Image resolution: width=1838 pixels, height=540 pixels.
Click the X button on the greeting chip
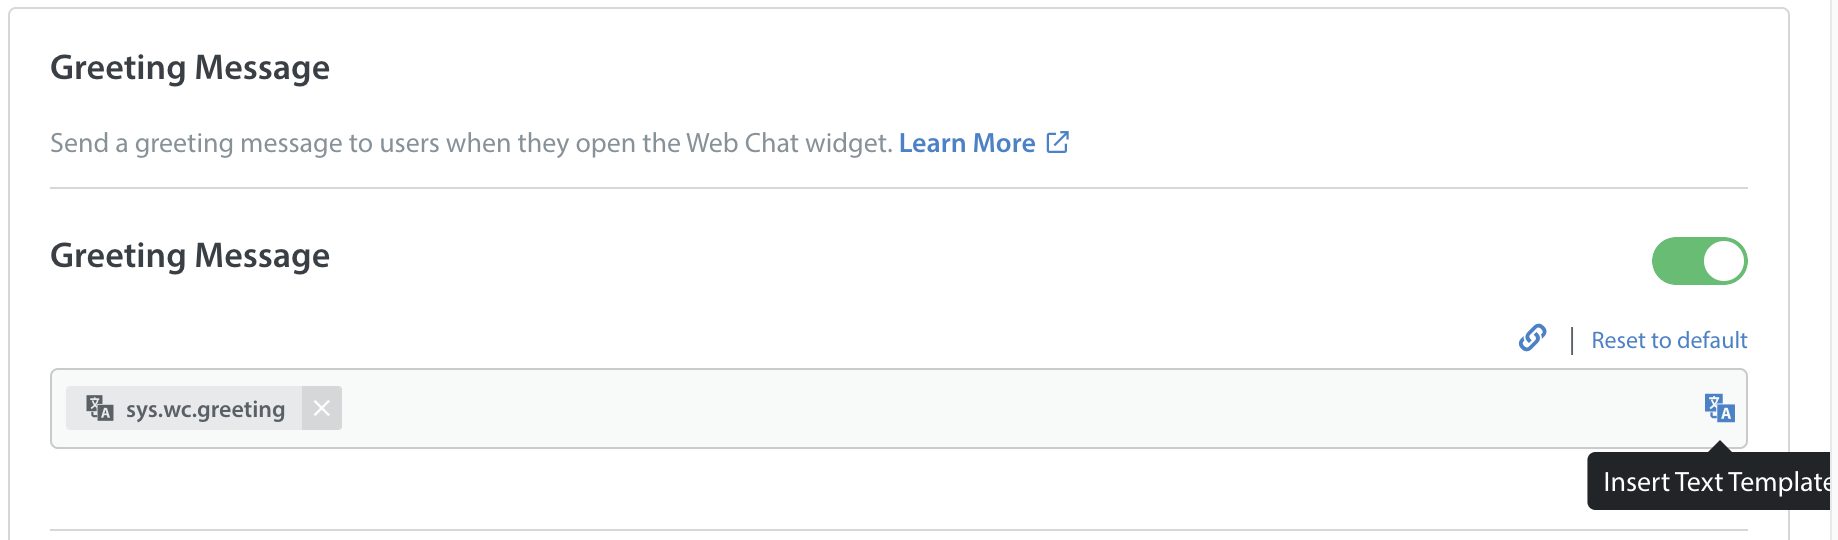(x=321, y=408)
